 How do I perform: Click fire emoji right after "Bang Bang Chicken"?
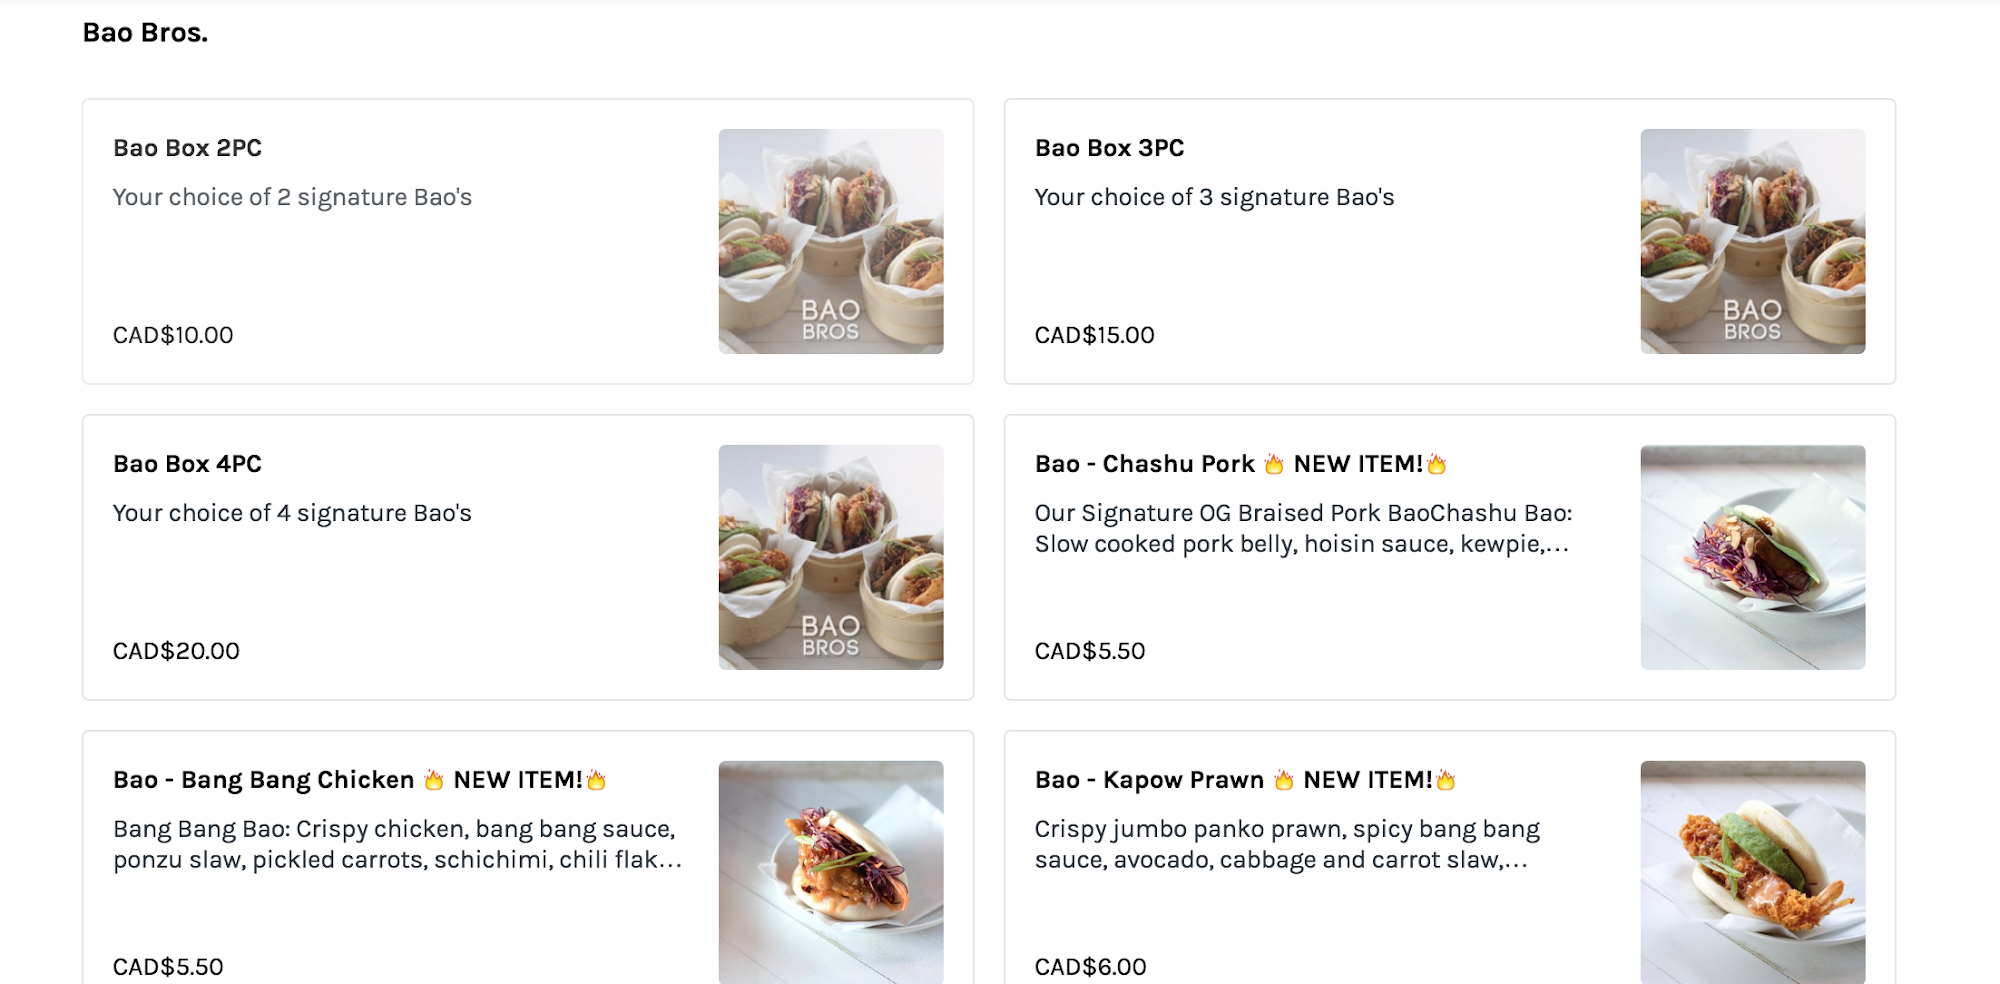click(x=433, y=780)
